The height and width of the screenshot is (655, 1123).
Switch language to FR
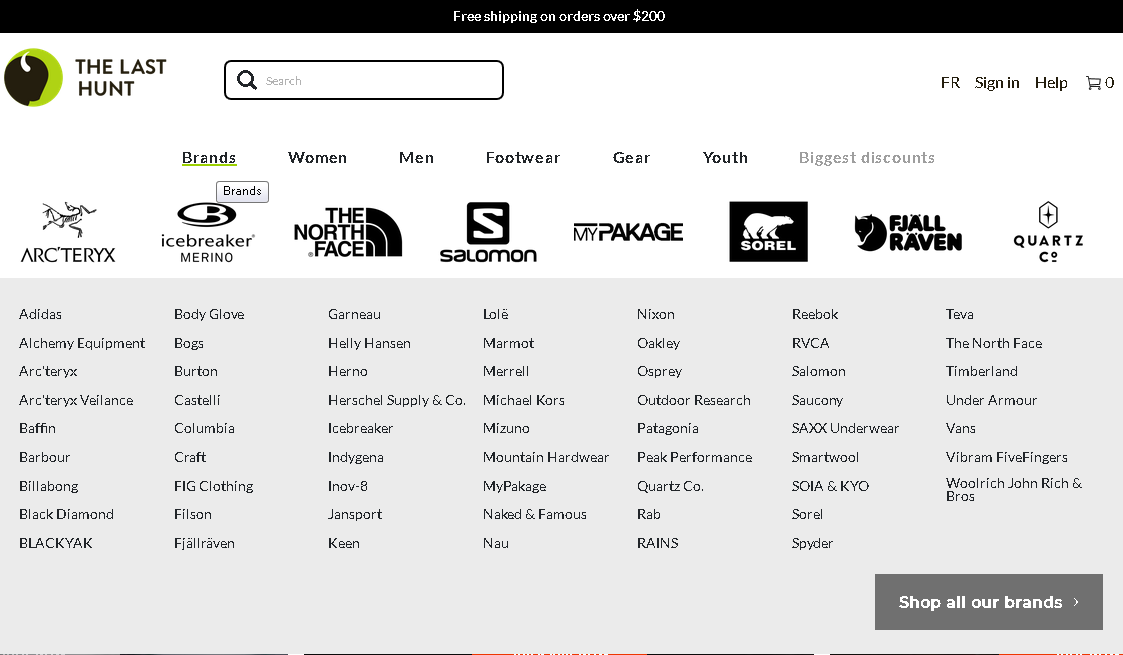point(950,83)
